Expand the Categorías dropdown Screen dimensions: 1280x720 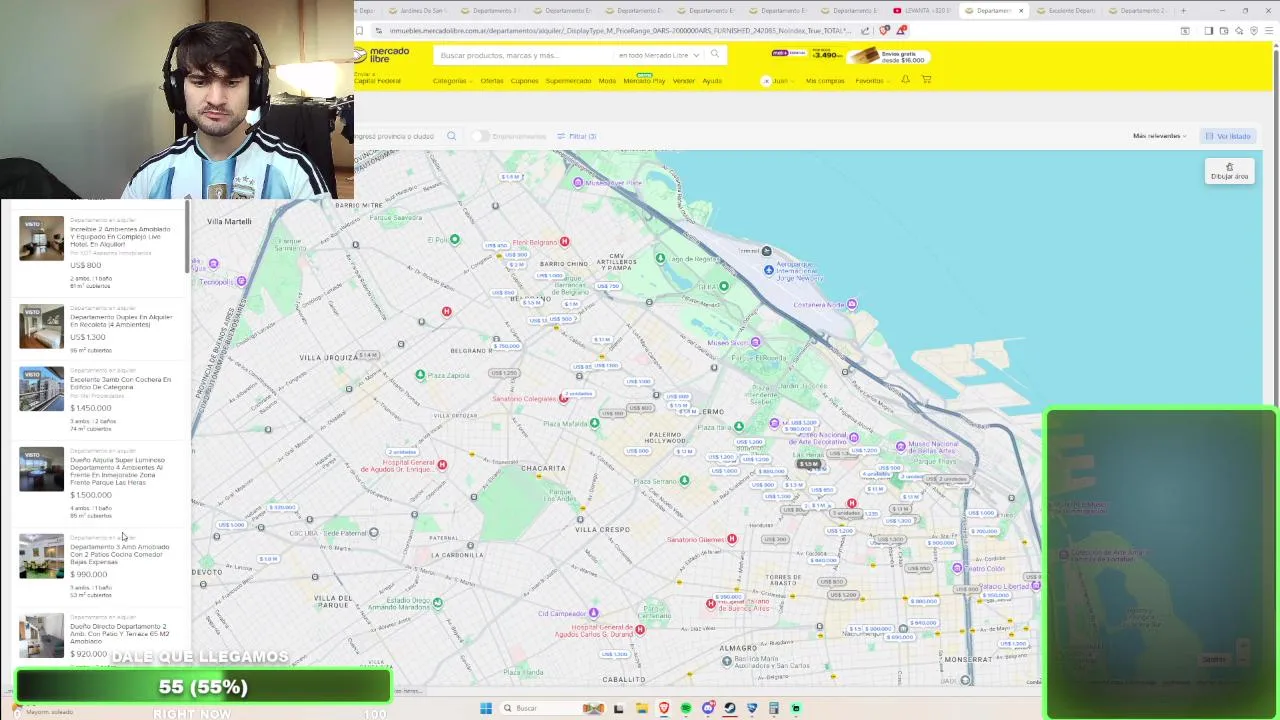tap(452, 81)
